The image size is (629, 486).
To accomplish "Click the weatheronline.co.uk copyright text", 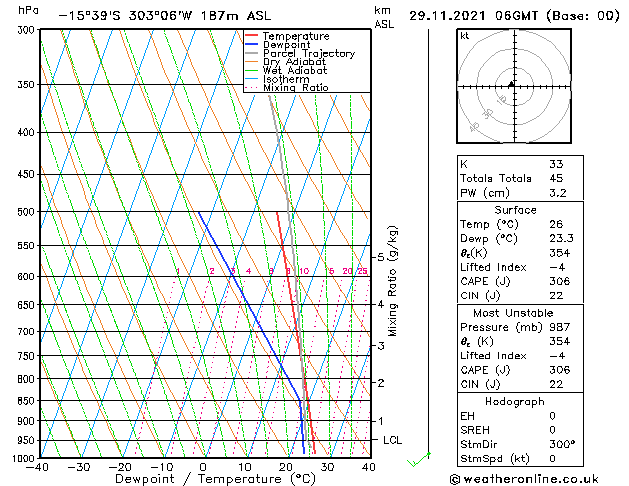I will click(x=524, y=479).
